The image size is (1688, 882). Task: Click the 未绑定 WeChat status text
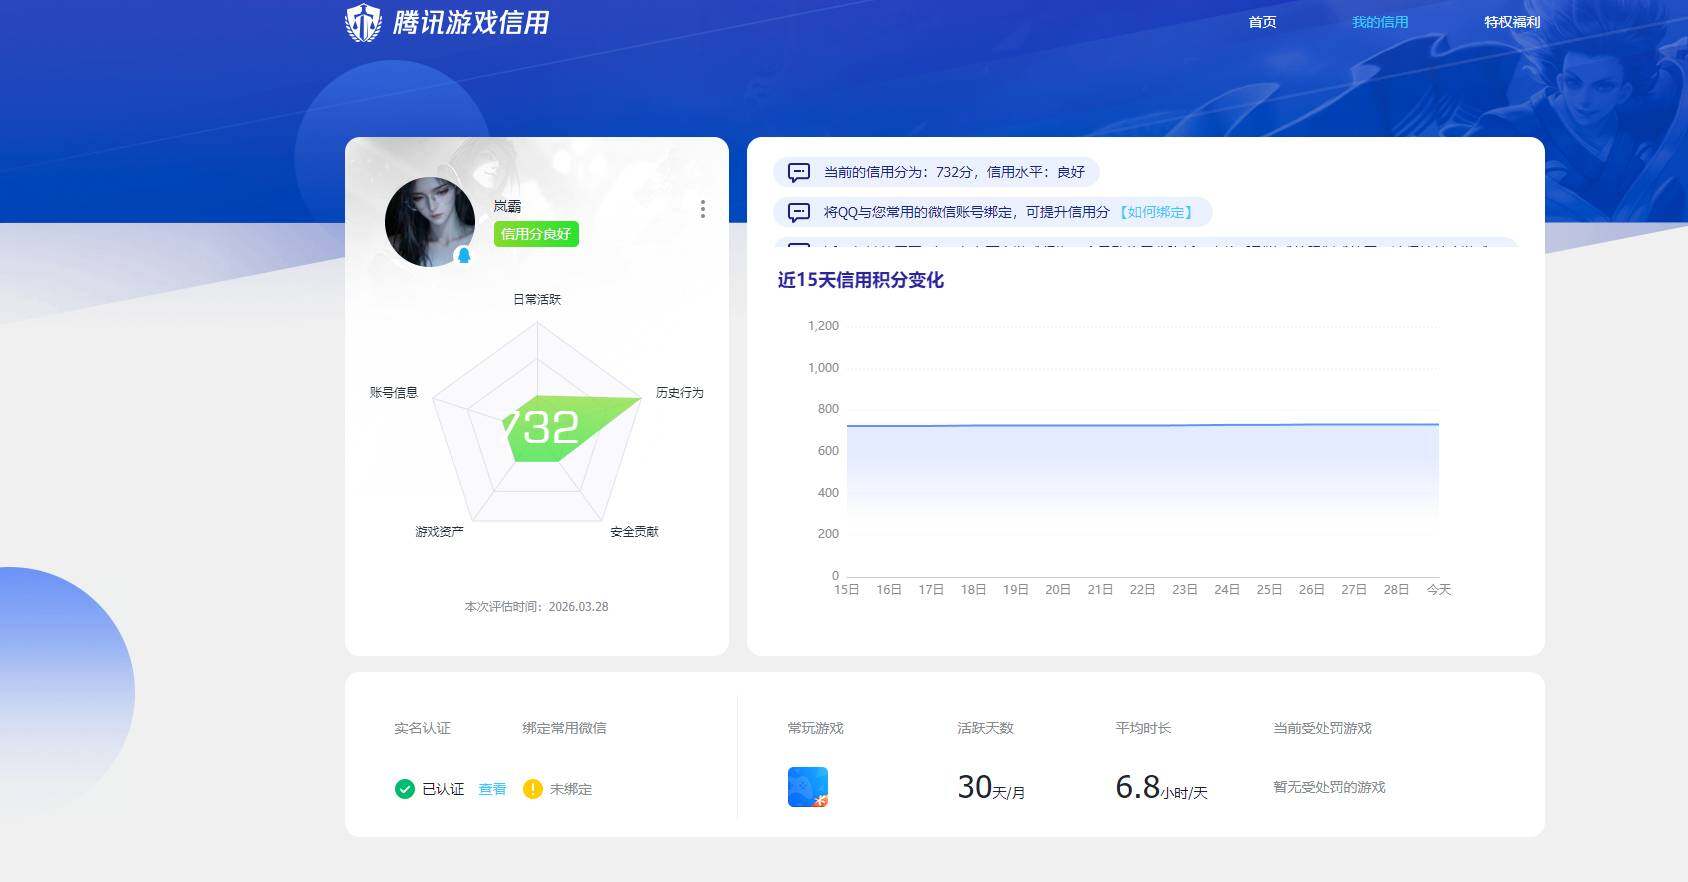tap(571, 789)
